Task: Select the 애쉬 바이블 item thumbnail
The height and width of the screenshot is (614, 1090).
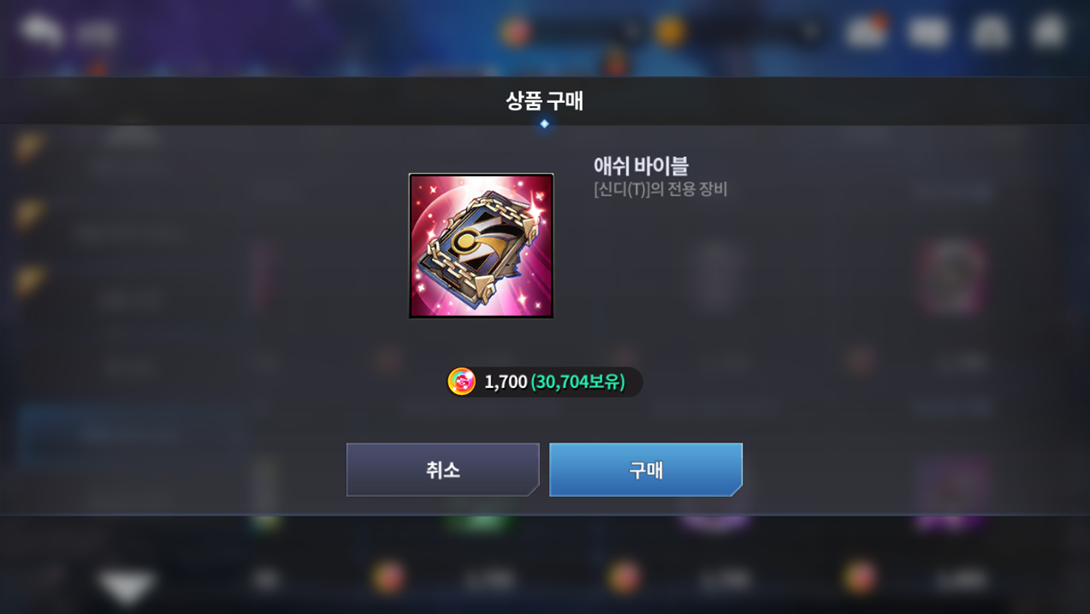Action: (x=481, y=245)
